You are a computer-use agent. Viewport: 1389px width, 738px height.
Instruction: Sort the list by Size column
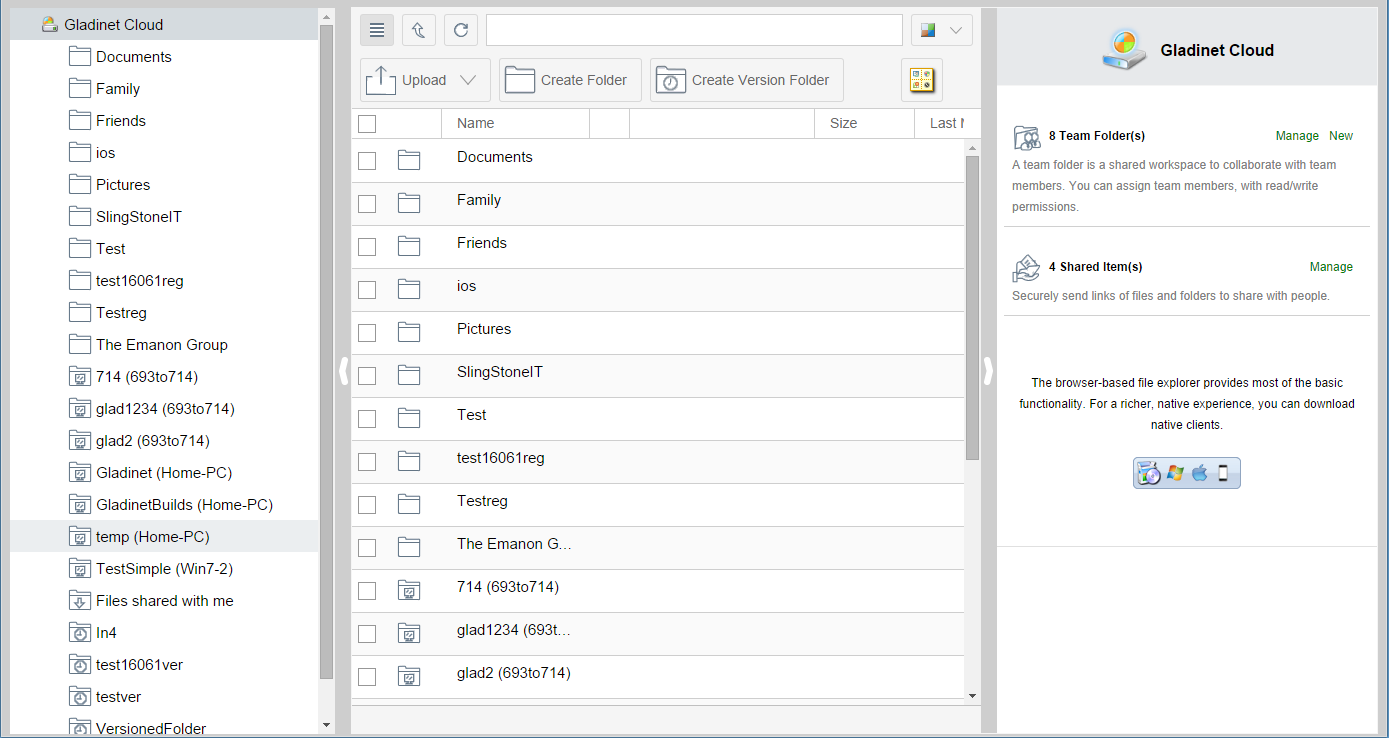click(x=844, y=123)
